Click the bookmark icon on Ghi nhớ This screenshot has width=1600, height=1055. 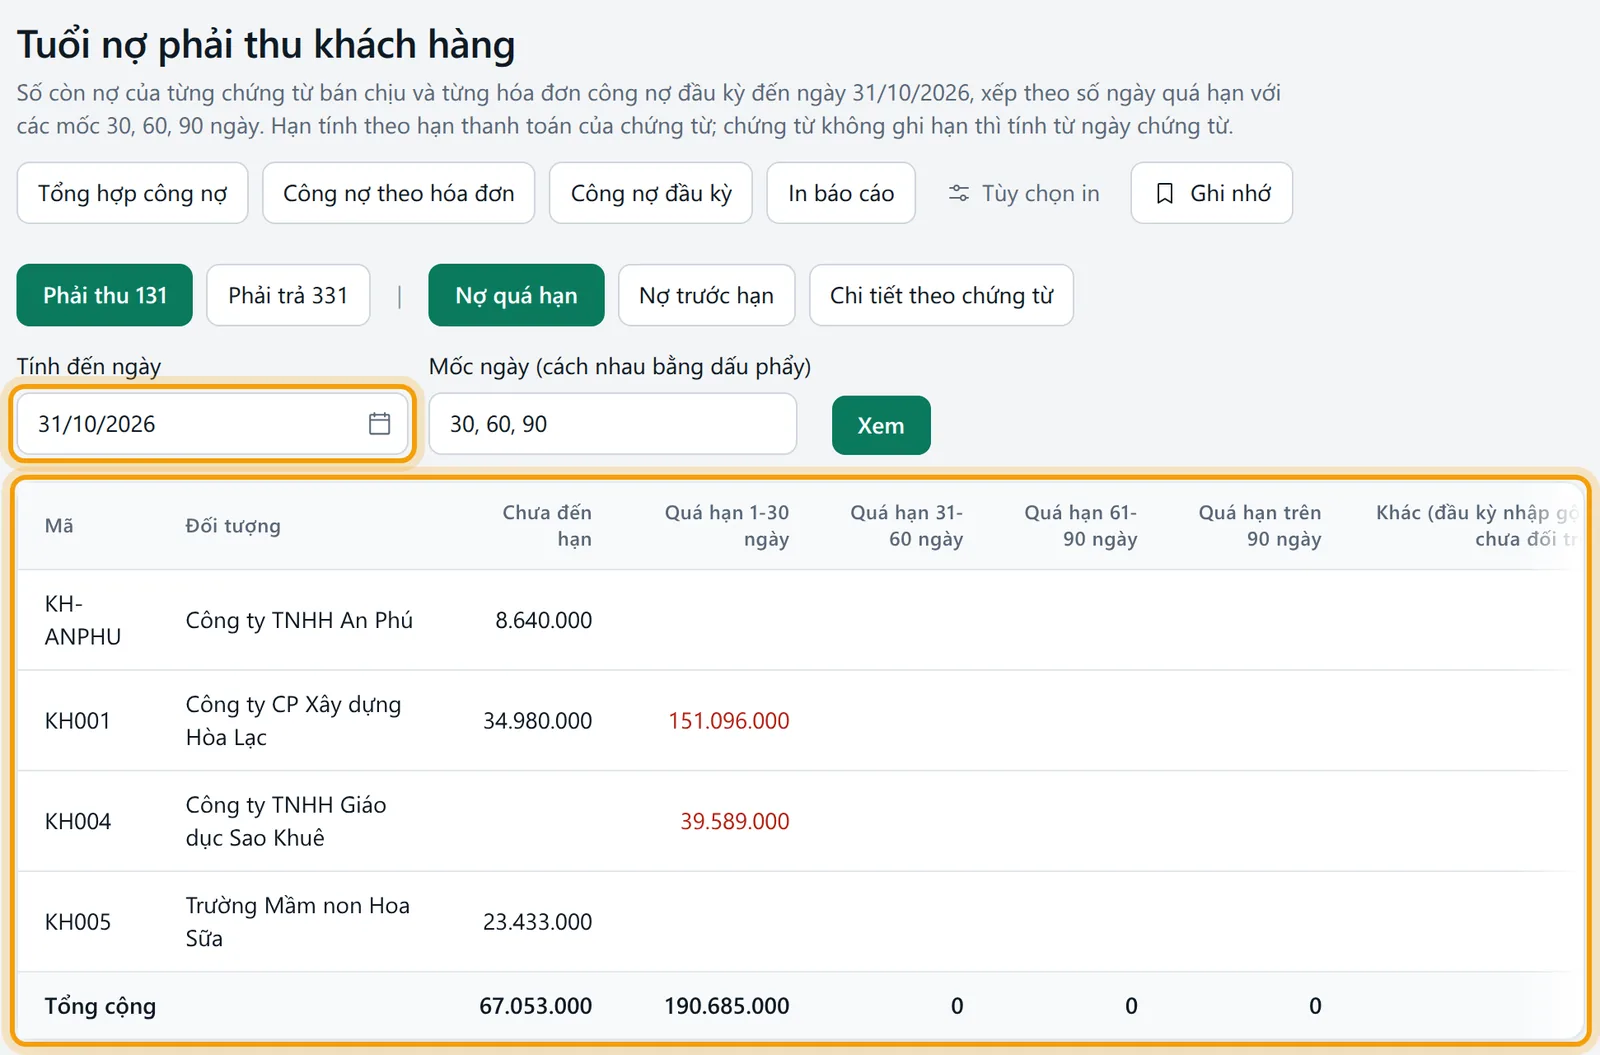click(x=1164, y=193)
